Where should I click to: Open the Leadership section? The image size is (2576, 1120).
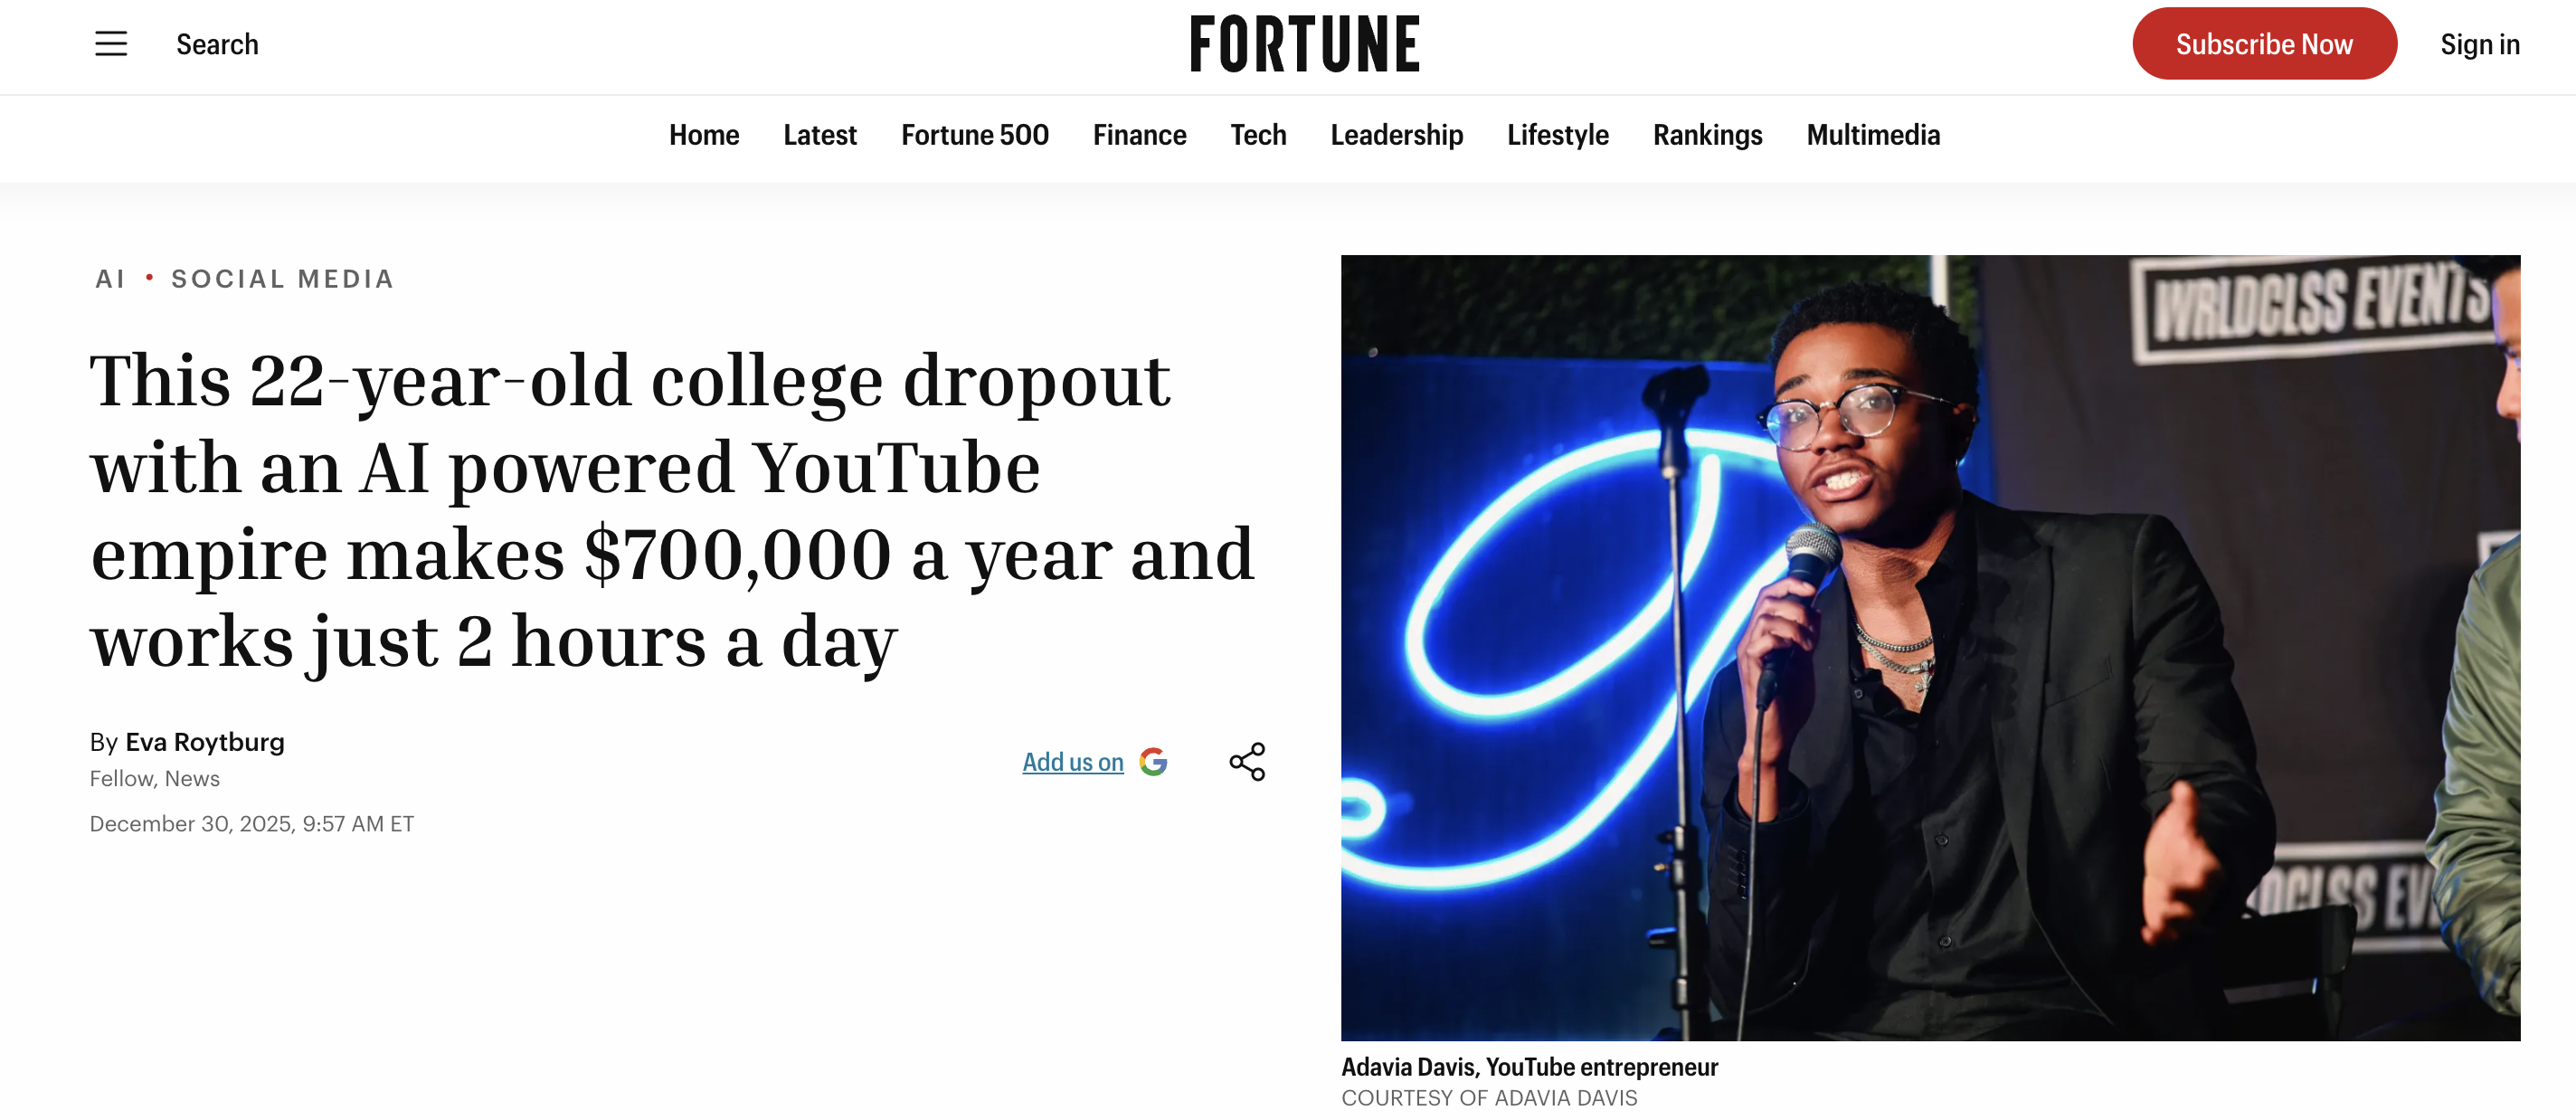[1396, 135]
